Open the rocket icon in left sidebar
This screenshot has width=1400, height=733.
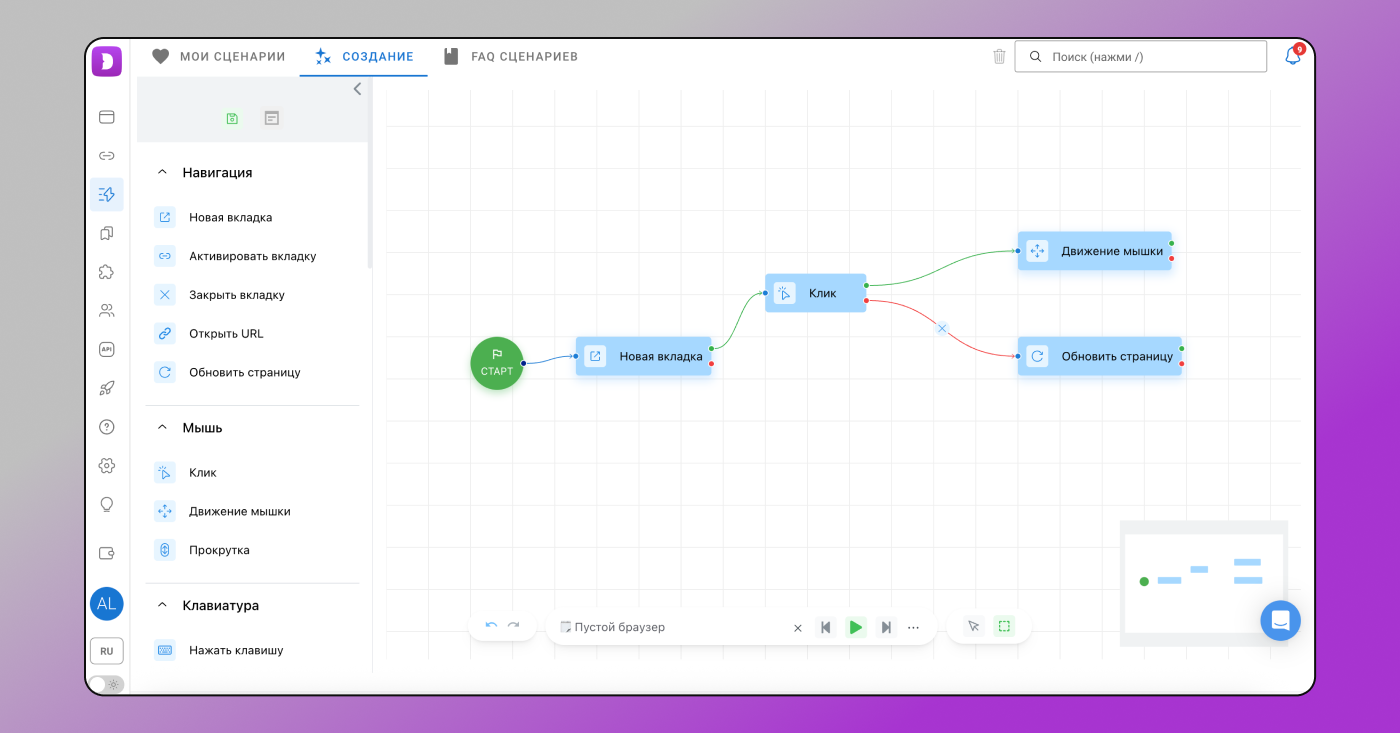pos(107,388)
